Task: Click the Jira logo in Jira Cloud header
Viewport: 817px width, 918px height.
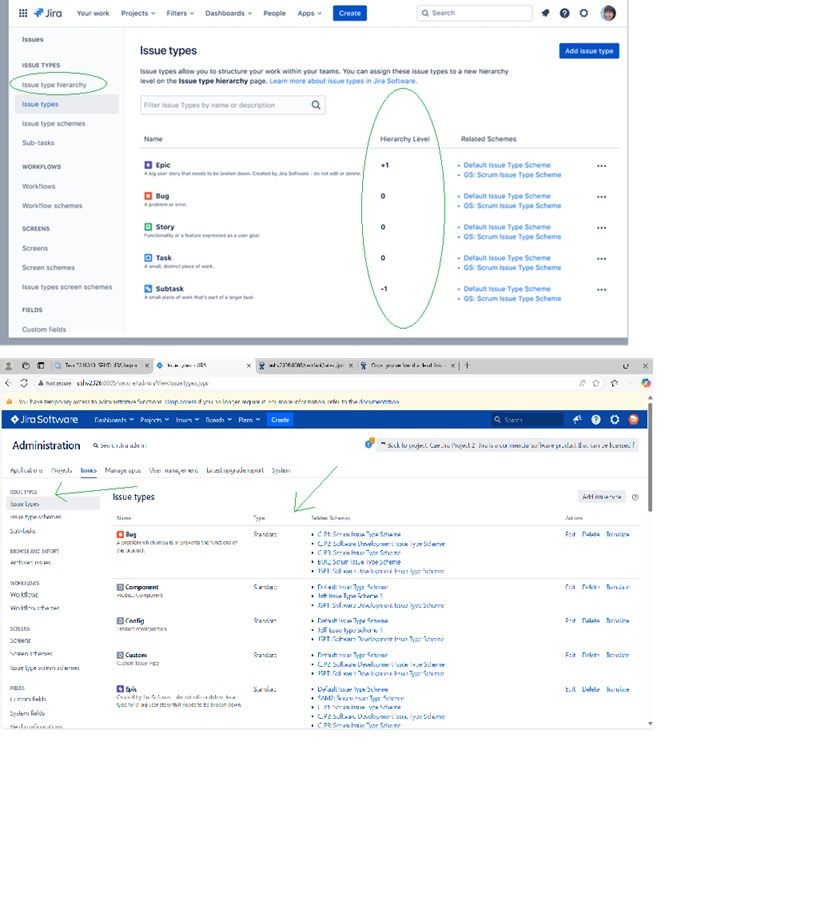Action: tap(48, 13)
